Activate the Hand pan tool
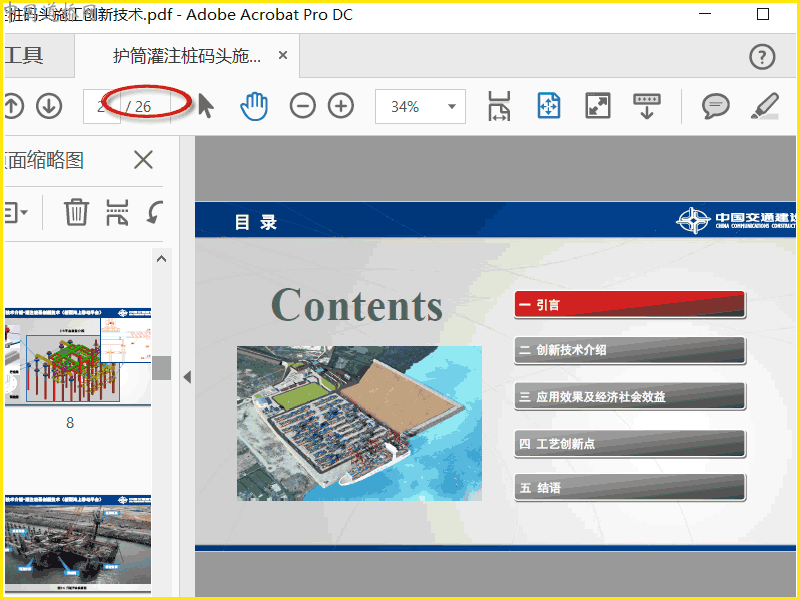800x600 pixels. tap(254, 106)
